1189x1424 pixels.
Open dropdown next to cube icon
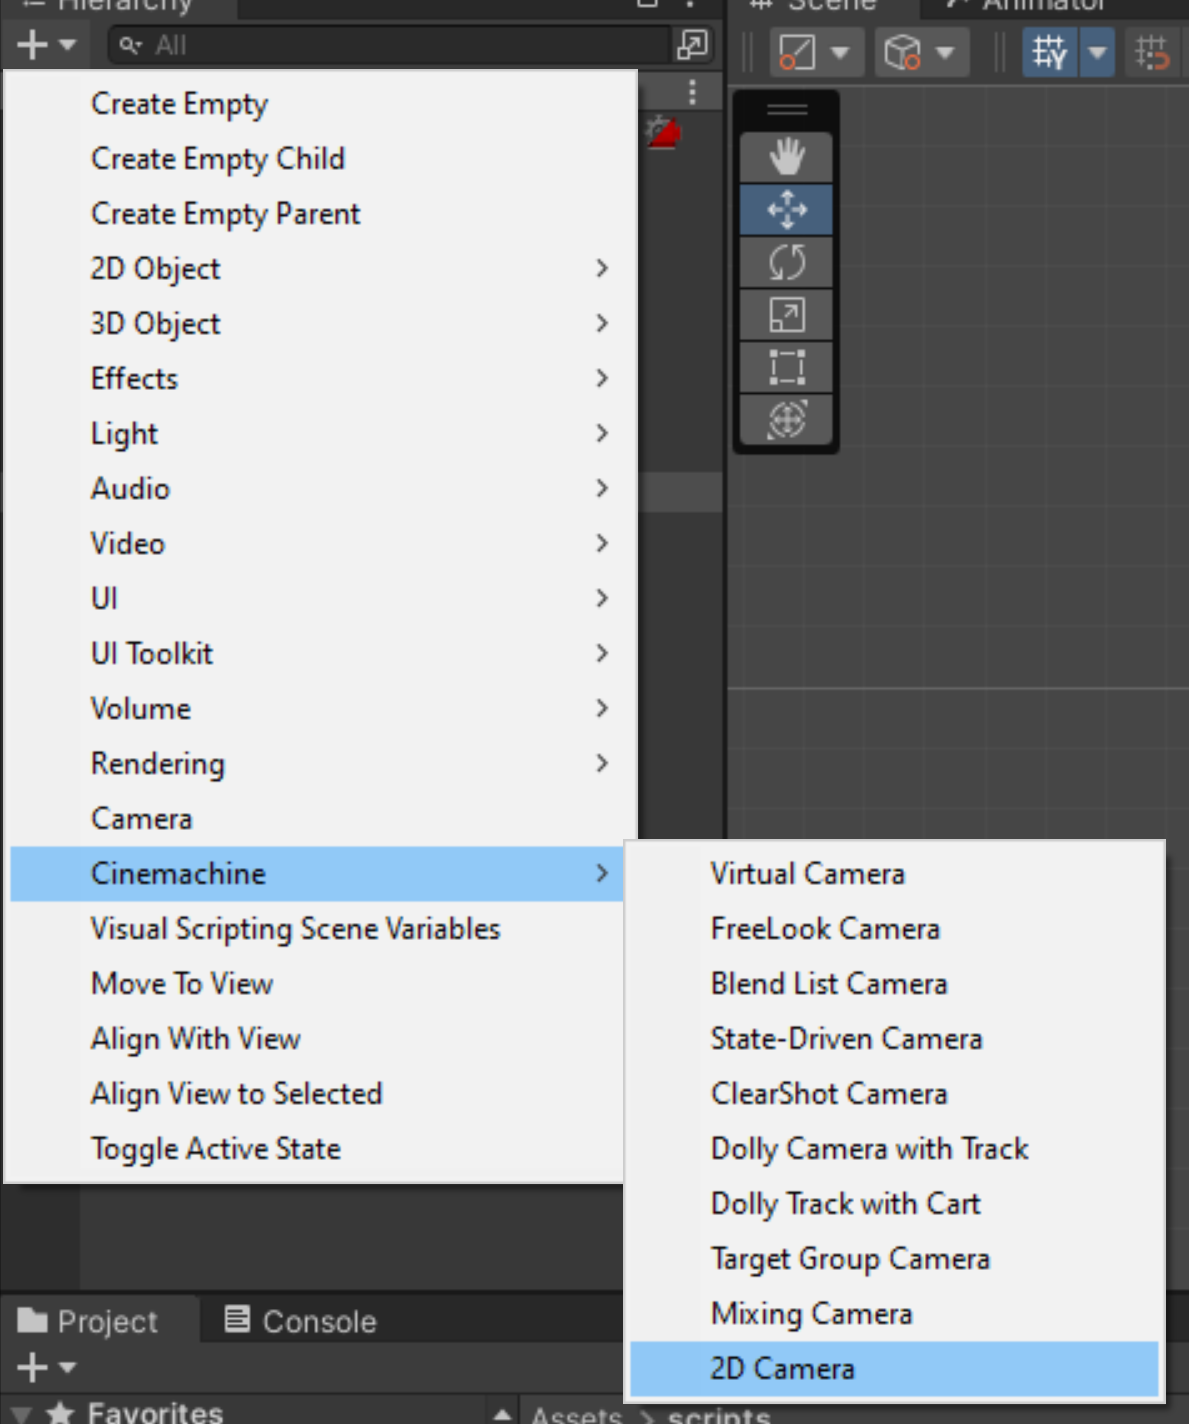click(x=945, y=52)
